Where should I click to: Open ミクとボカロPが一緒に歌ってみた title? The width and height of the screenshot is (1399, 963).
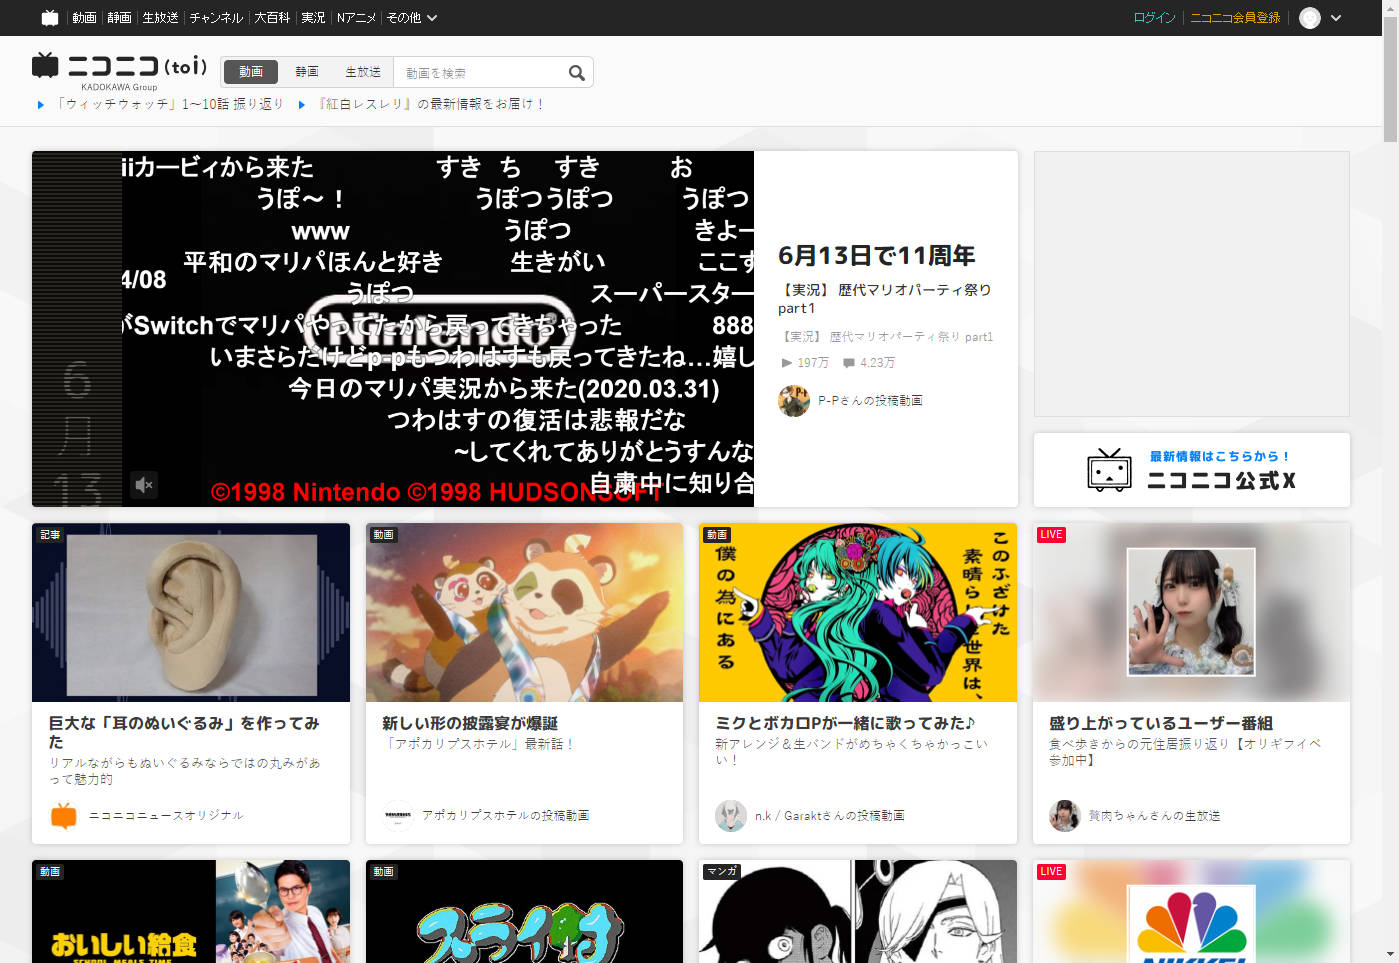(846, 723)
